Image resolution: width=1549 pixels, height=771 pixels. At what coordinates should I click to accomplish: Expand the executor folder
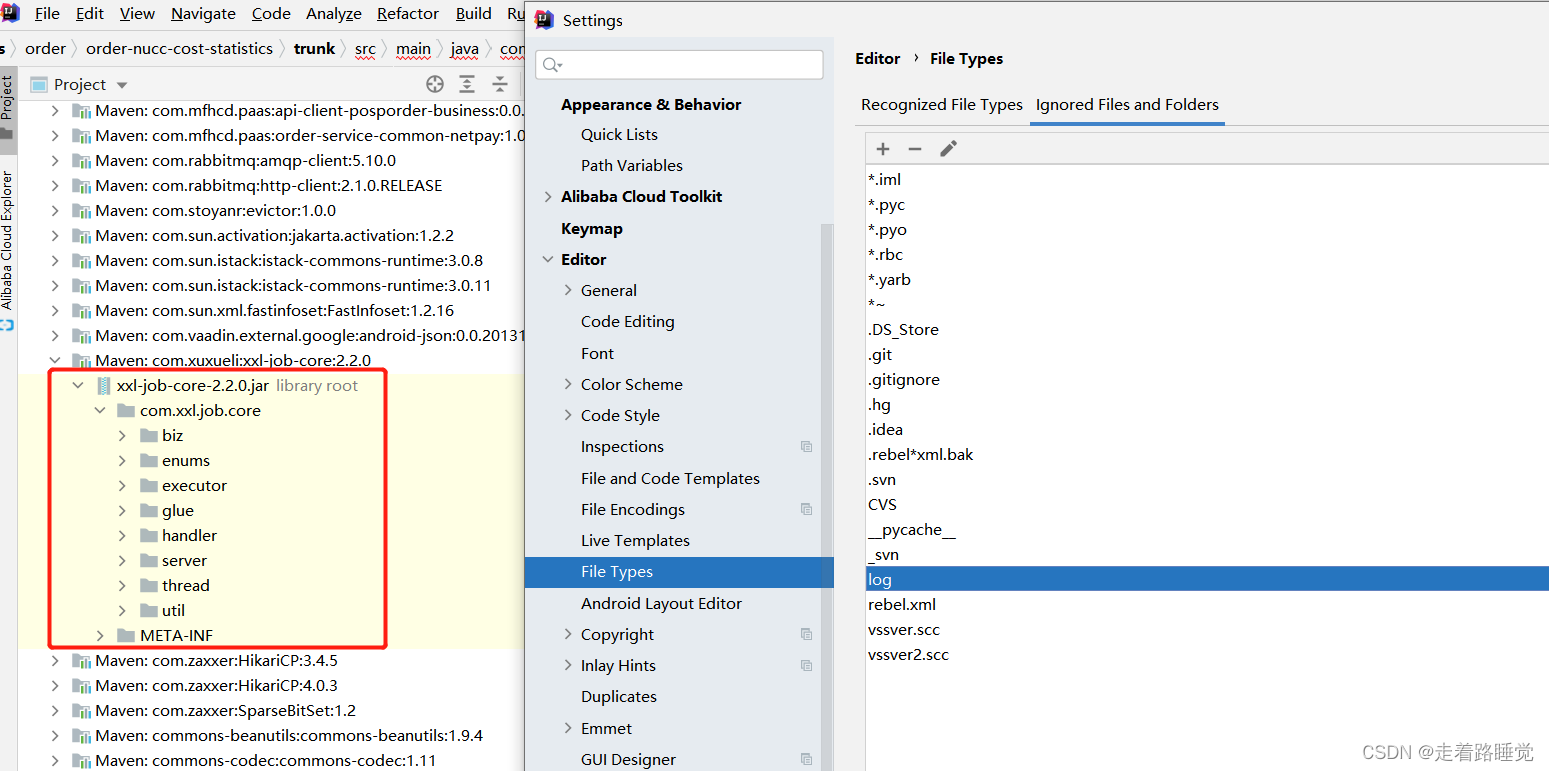[x=122, y=486]
